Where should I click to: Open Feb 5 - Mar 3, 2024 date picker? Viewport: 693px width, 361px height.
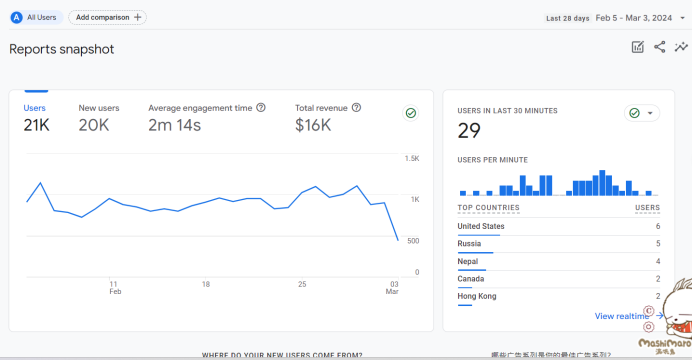click(633, 18)
